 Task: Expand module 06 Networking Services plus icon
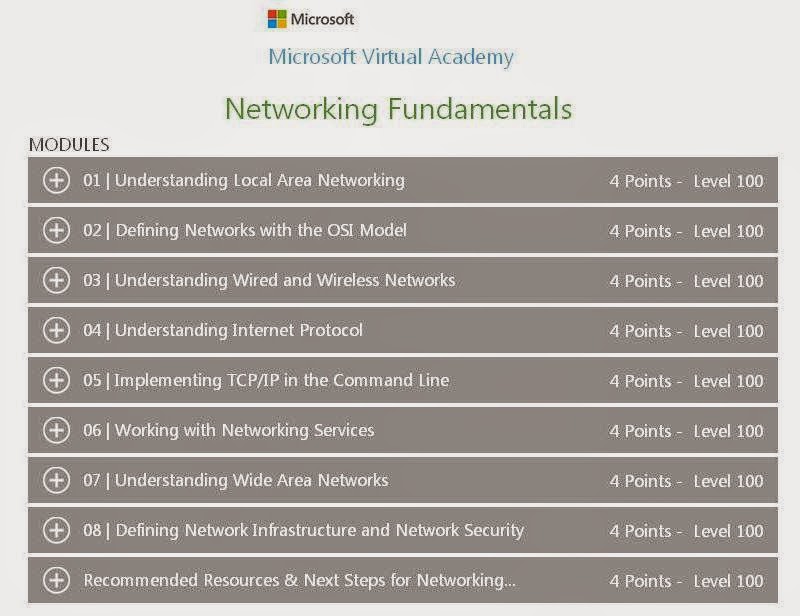coord(57,431)
